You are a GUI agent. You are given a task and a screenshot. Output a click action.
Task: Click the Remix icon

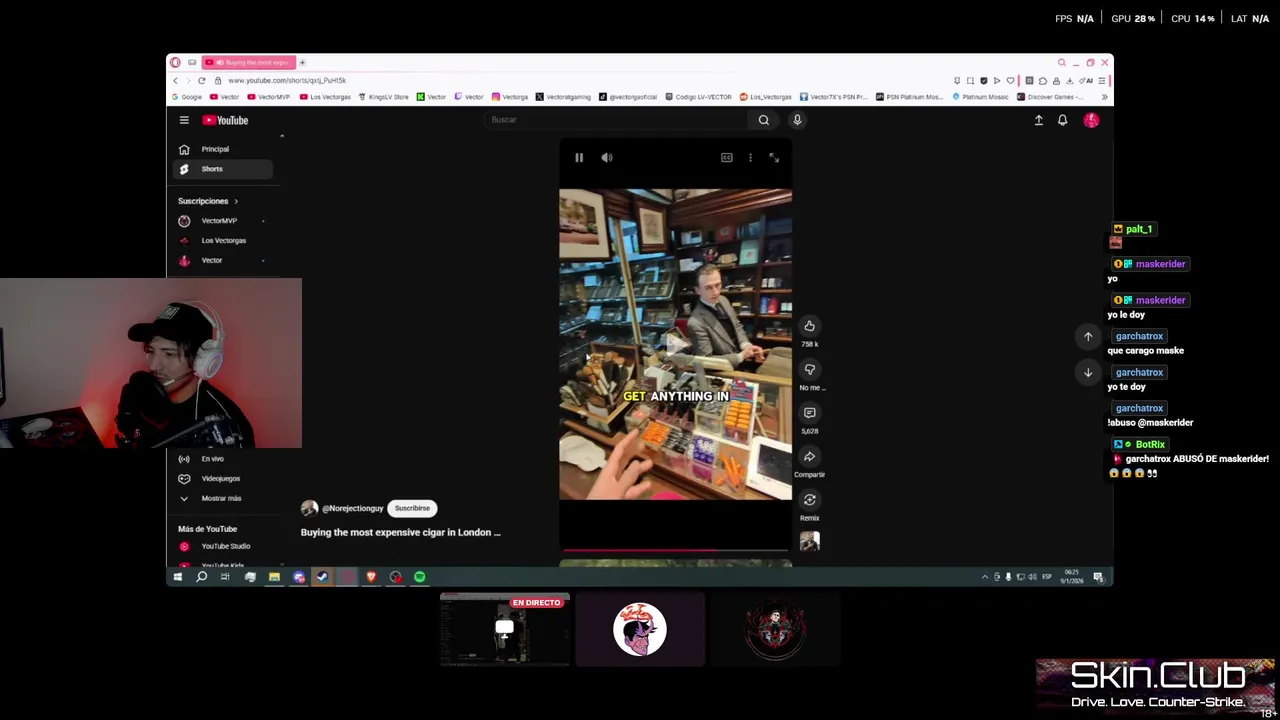(x=810, y=500)
